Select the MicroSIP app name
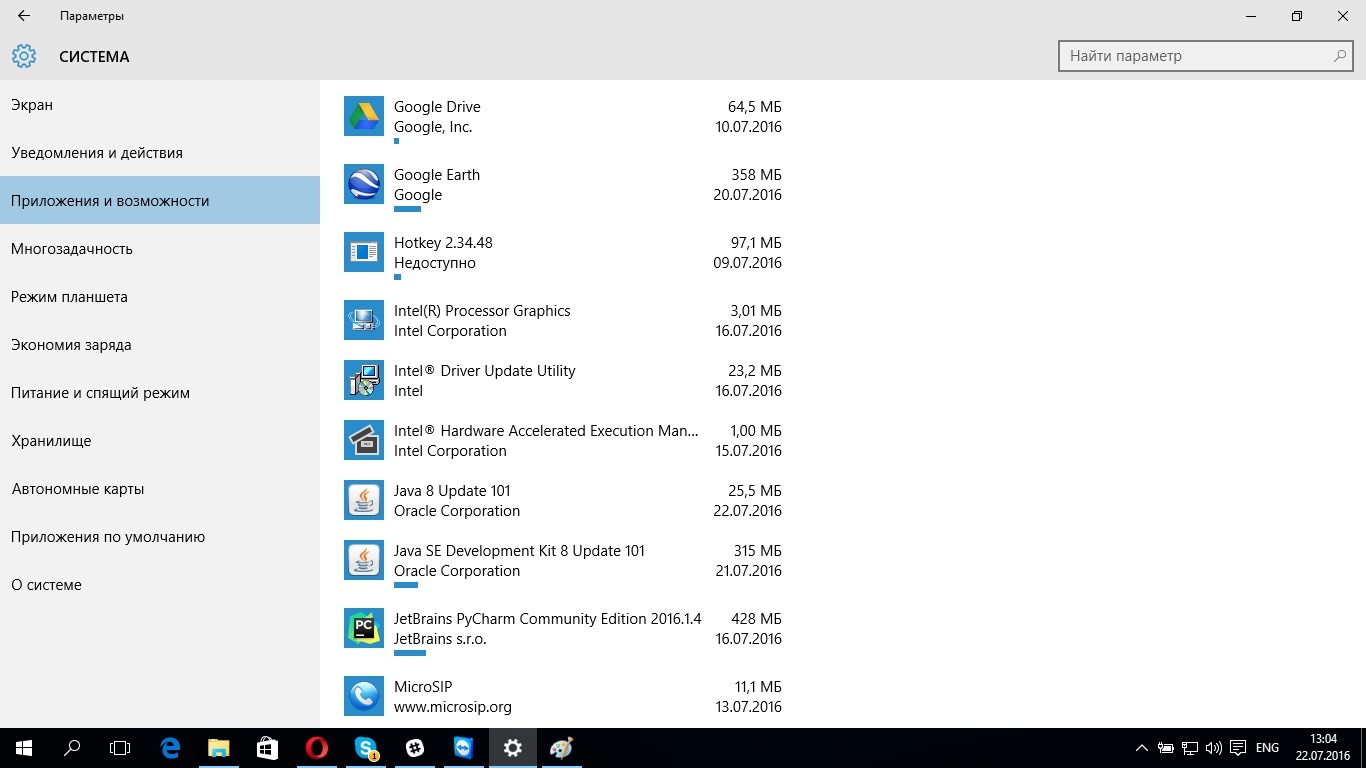This screenshot has width=1366, height=768. click(x=423, y=687)
